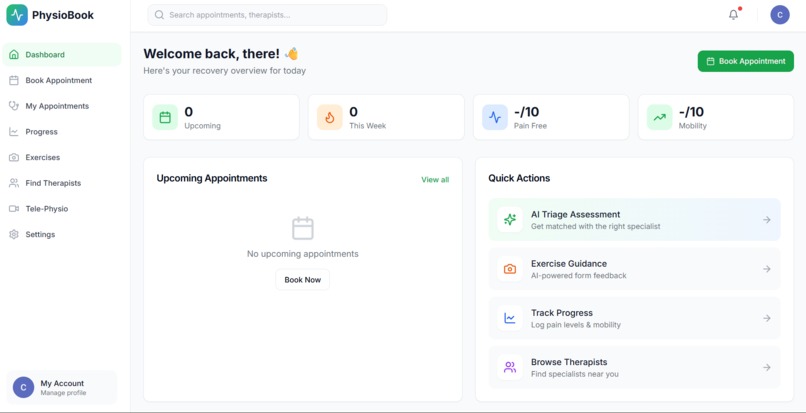Open Book Appointment from the sidebar
806x413 pixels.
point(62,80)
